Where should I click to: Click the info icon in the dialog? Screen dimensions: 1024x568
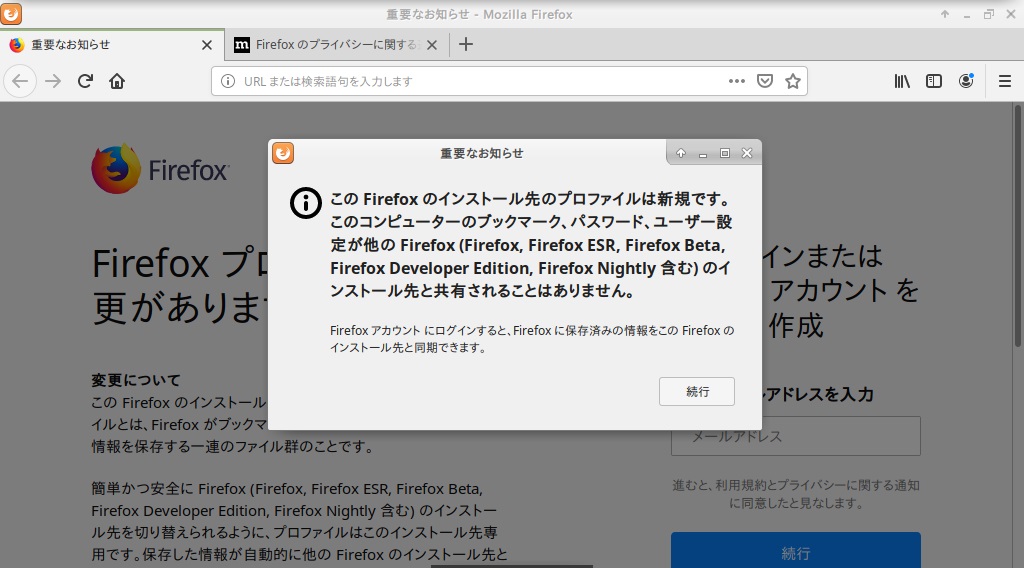point(306,203)
